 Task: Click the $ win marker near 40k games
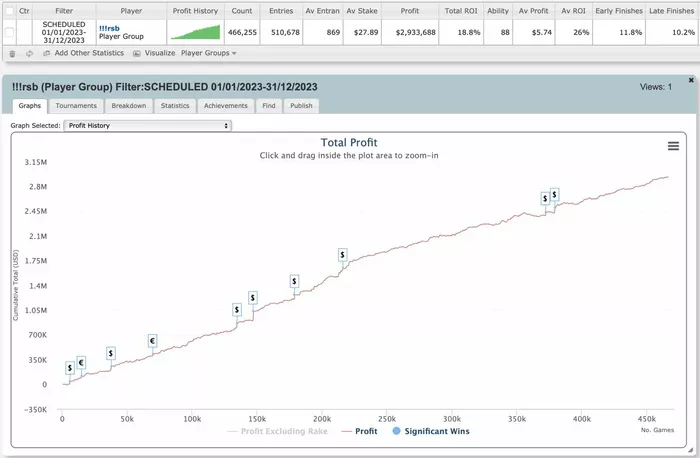point(111,354)
